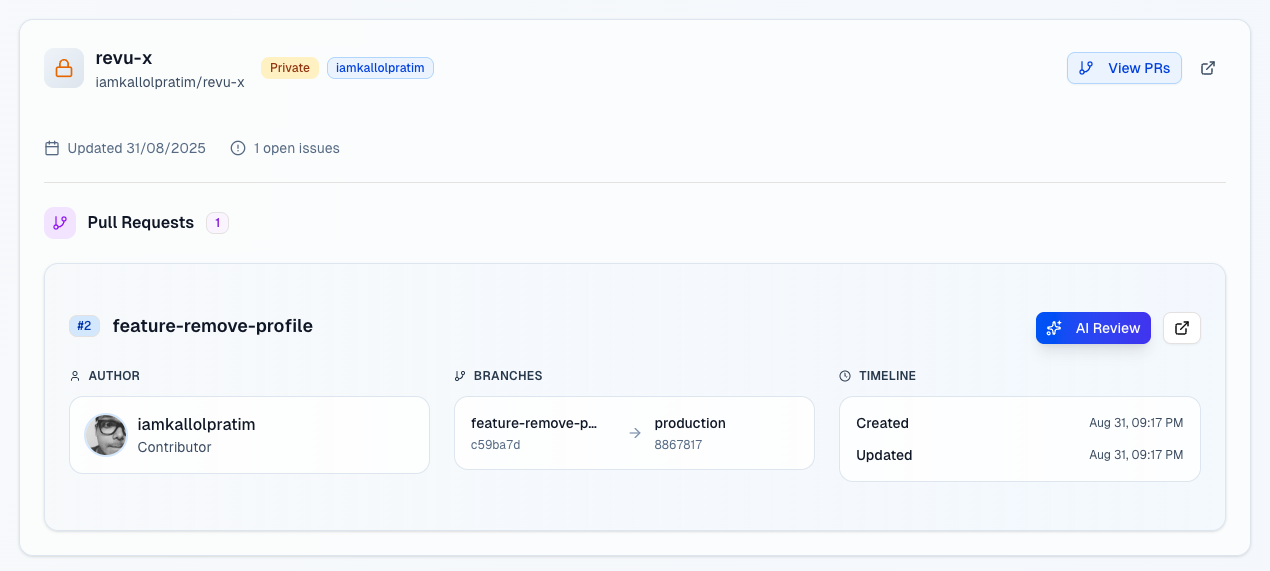Click the author avatar thumbnail
This screenshot has height=571, width=1270.
click(x=106, y=435)
